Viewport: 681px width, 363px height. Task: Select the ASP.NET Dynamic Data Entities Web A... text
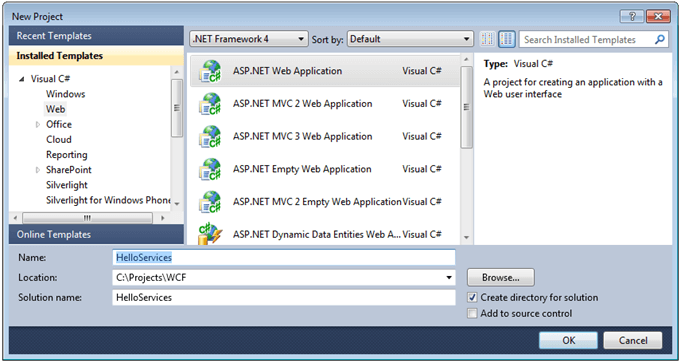pos(316,234)
